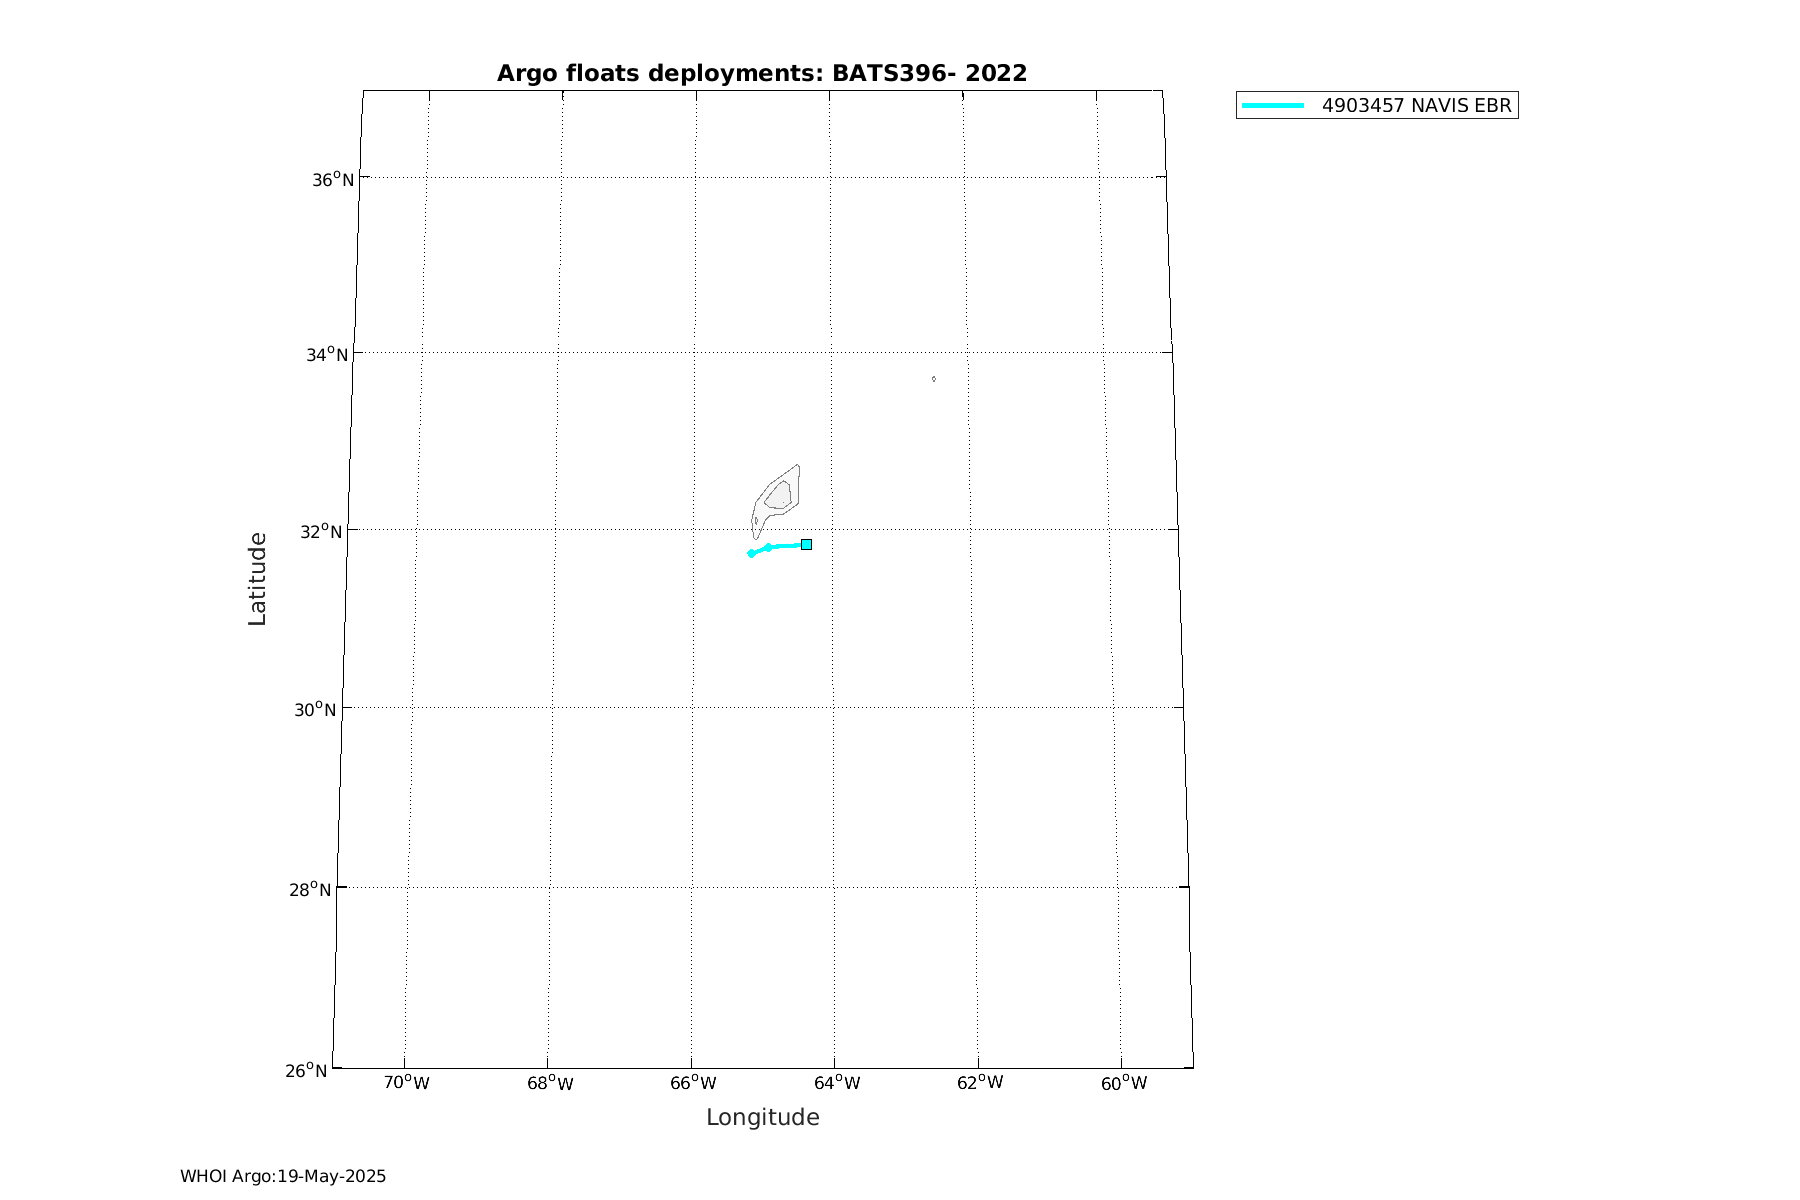Click the 'Latitude' axis label
Viewport: 1800px width, 1200px height.
pyautogui.click(x=257, y=579)
